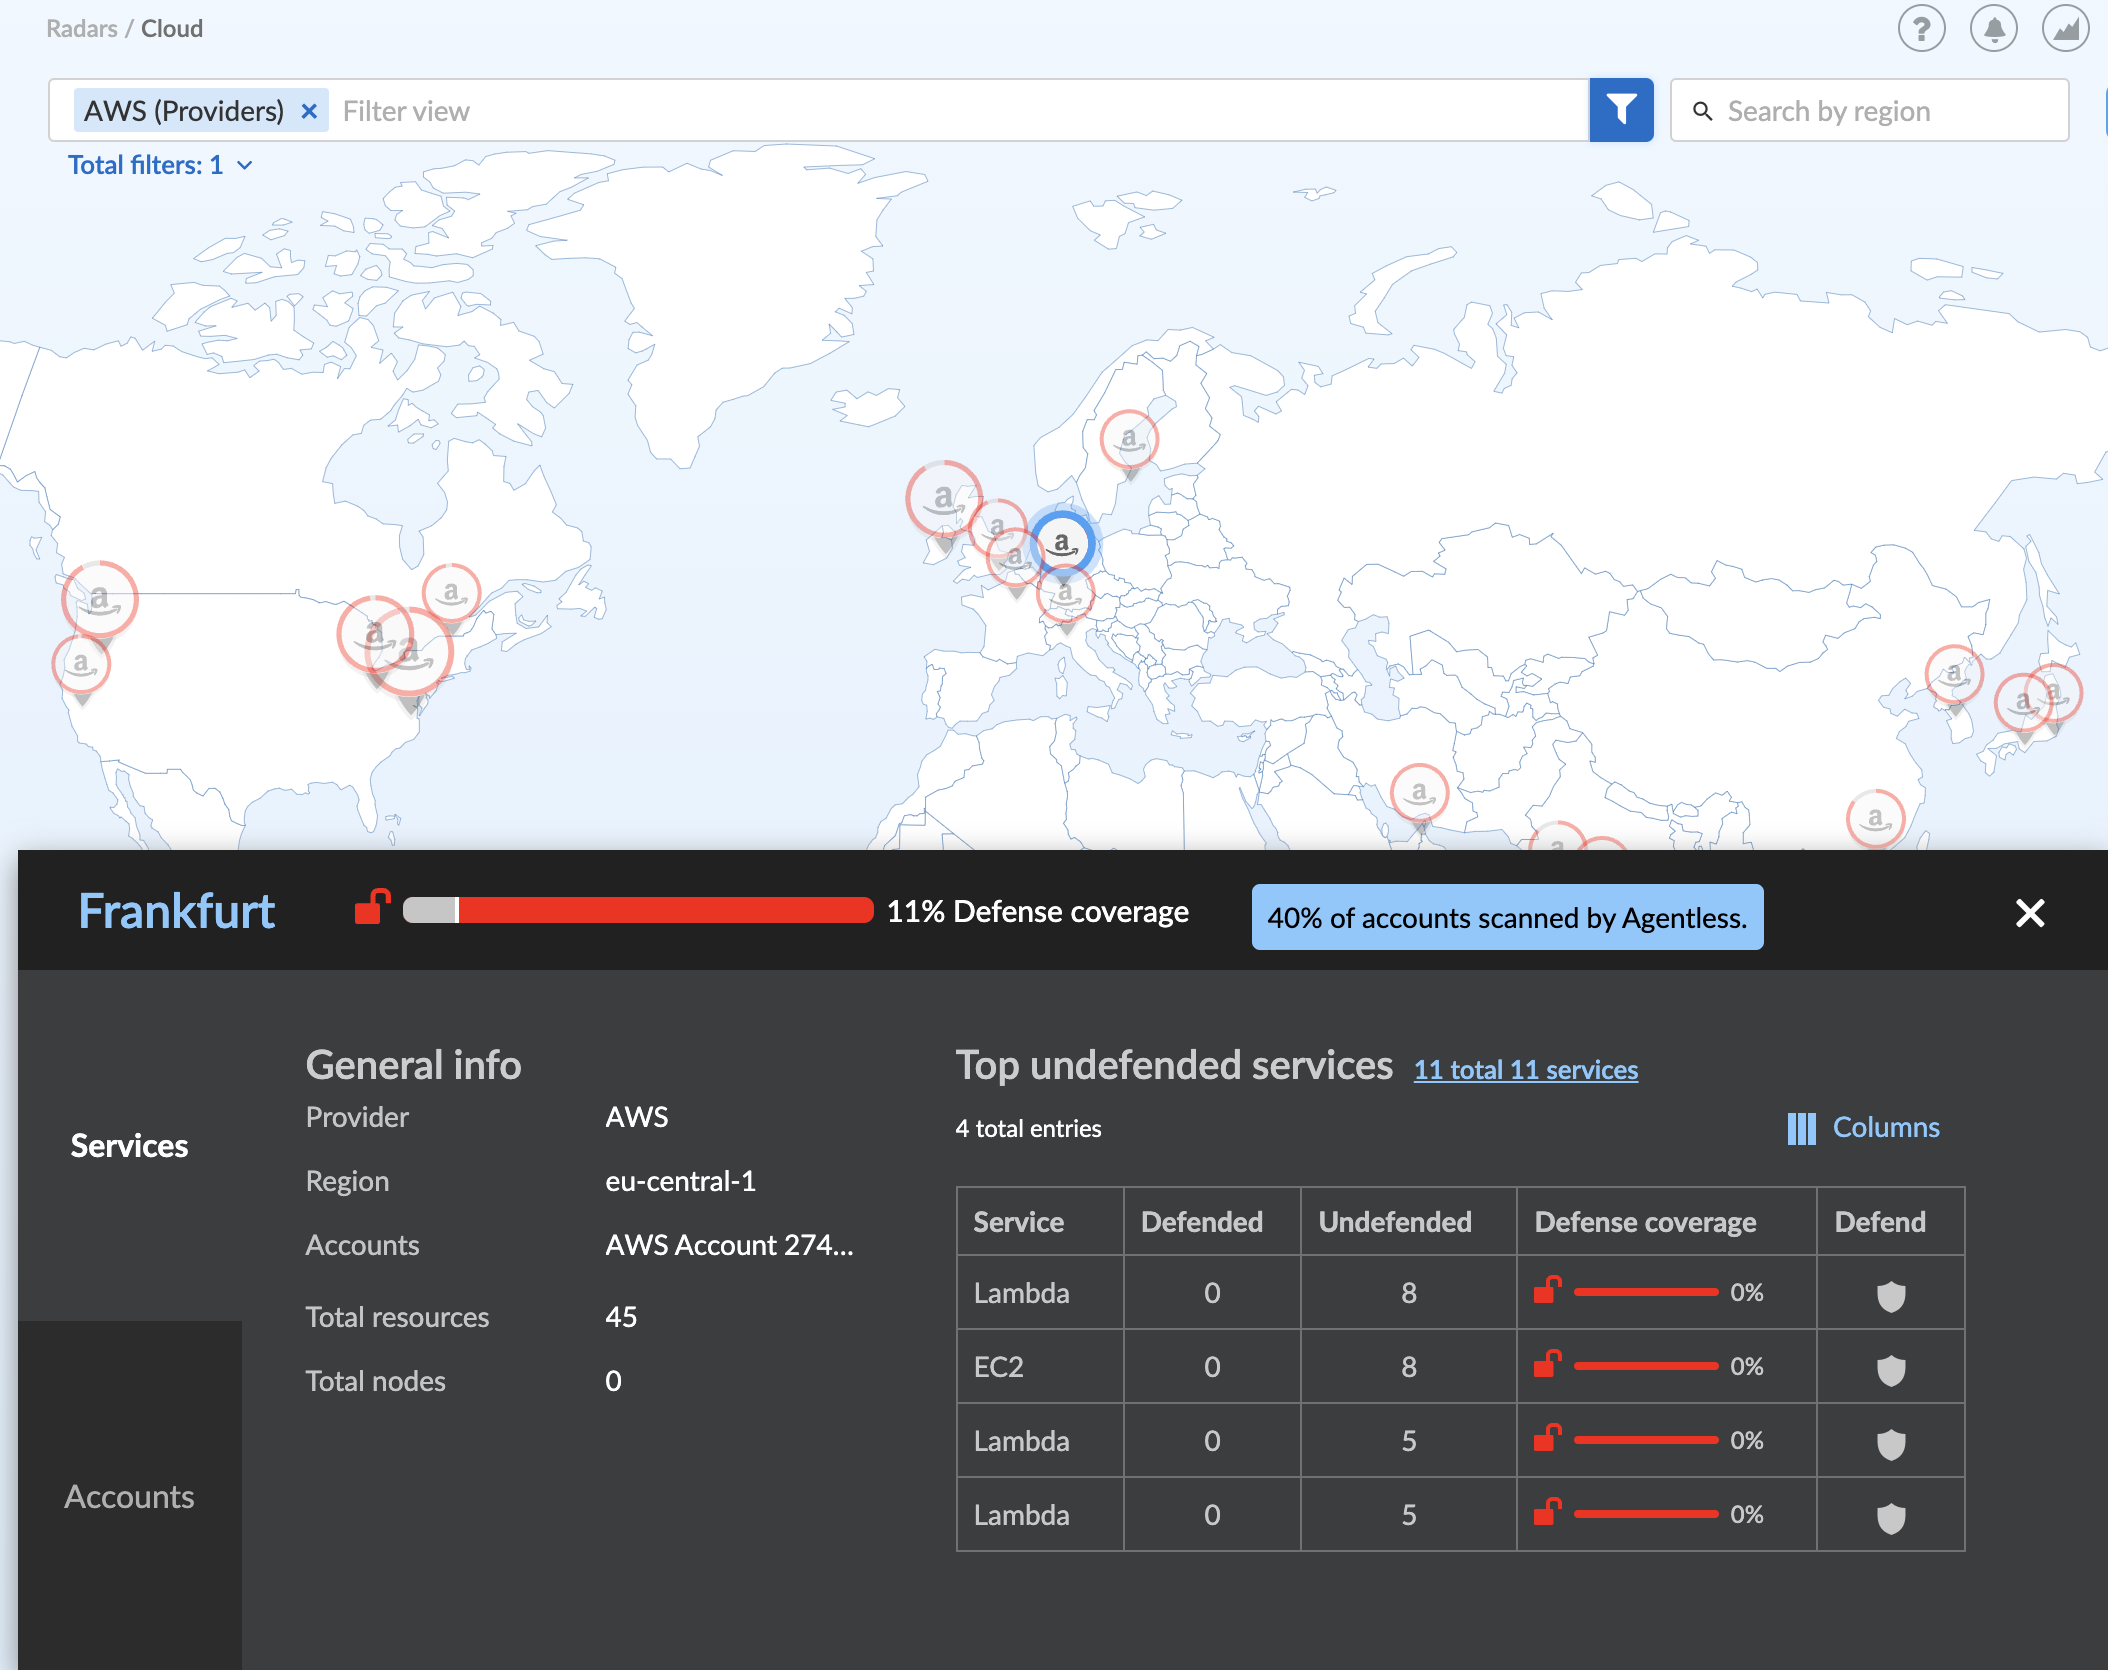Click the coverage bar in the EC2 row
Image resolution: width=2108 pixels, height=1670 pixels.
[1645, 1366]
